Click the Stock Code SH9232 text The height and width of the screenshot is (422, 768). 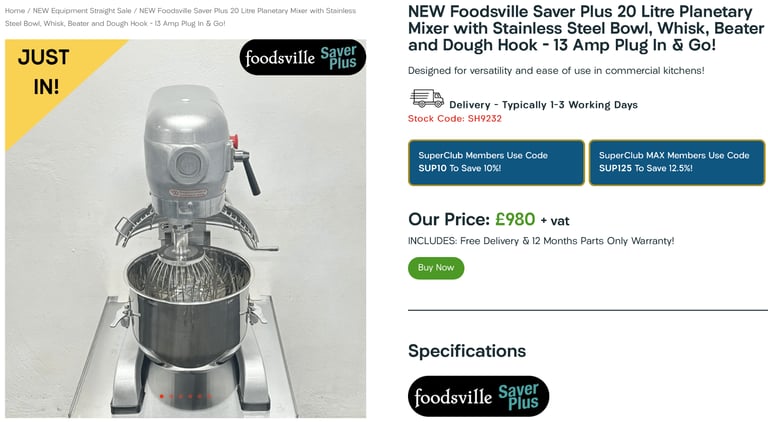(x=455, y=118)
